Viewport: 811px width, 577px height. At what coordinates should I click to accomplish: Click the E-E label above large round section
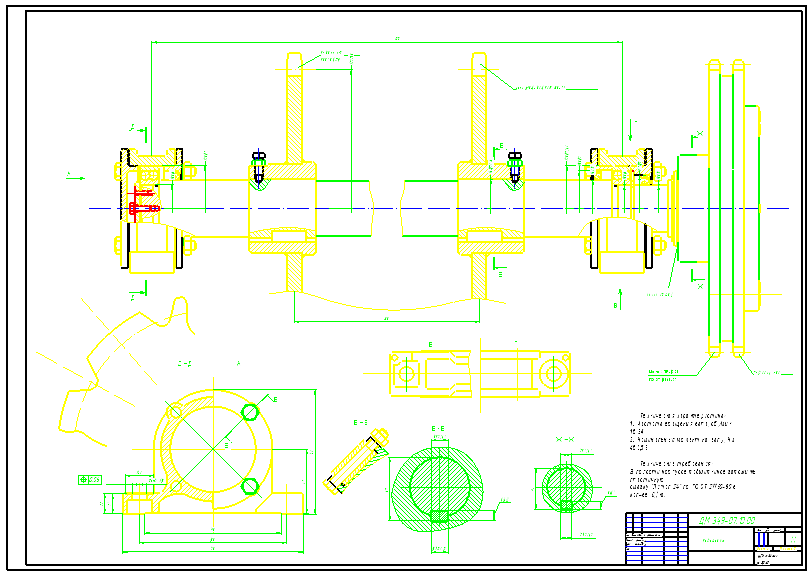pyautogui.click(x=438, y=429)
